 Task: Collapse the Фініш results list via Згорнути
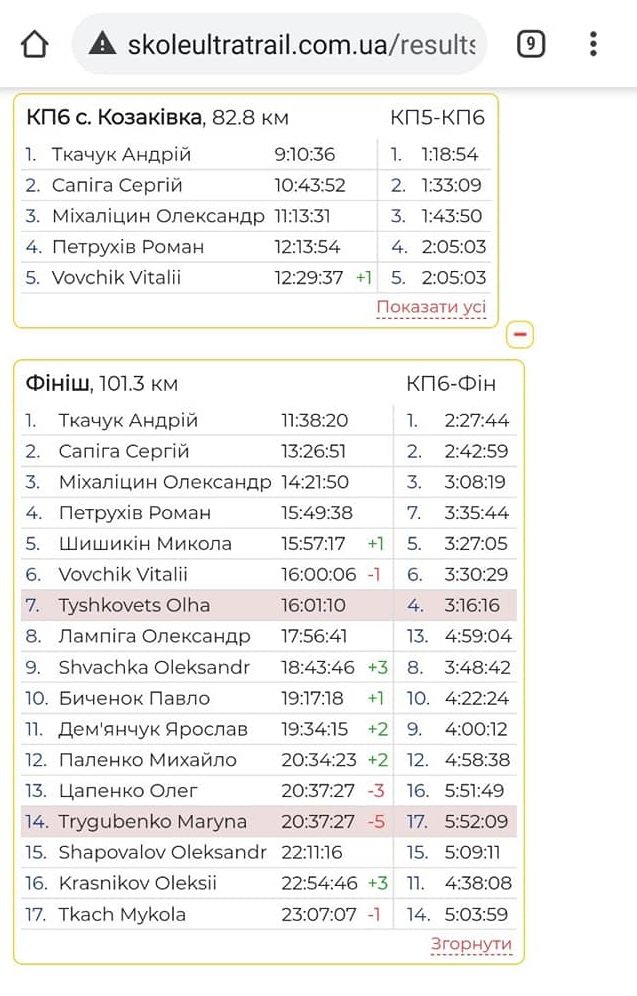(471, 944)
